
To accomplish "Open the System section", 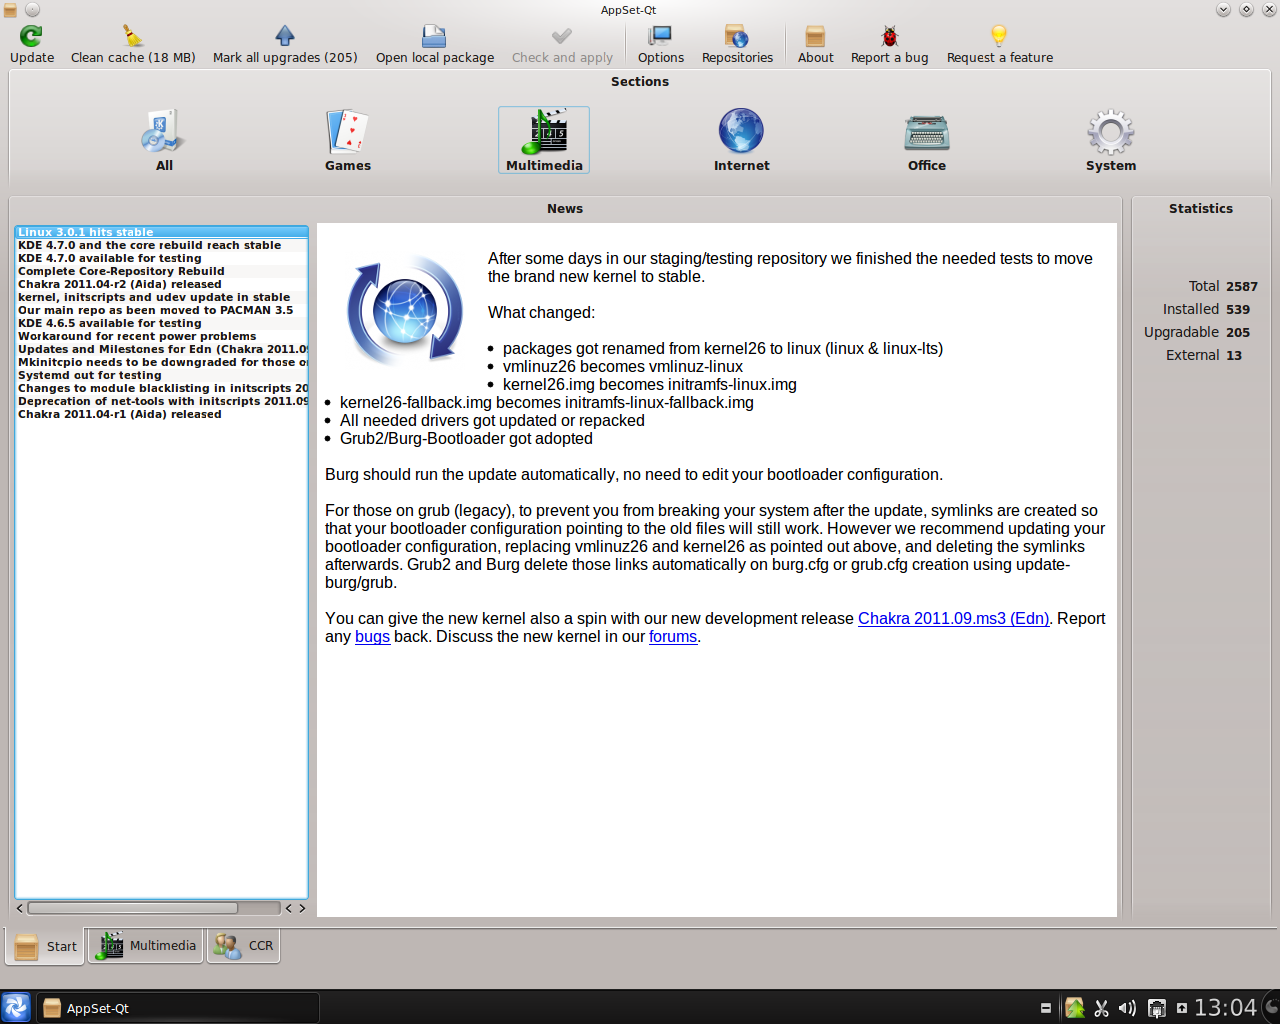I will tap(1111, 140).
